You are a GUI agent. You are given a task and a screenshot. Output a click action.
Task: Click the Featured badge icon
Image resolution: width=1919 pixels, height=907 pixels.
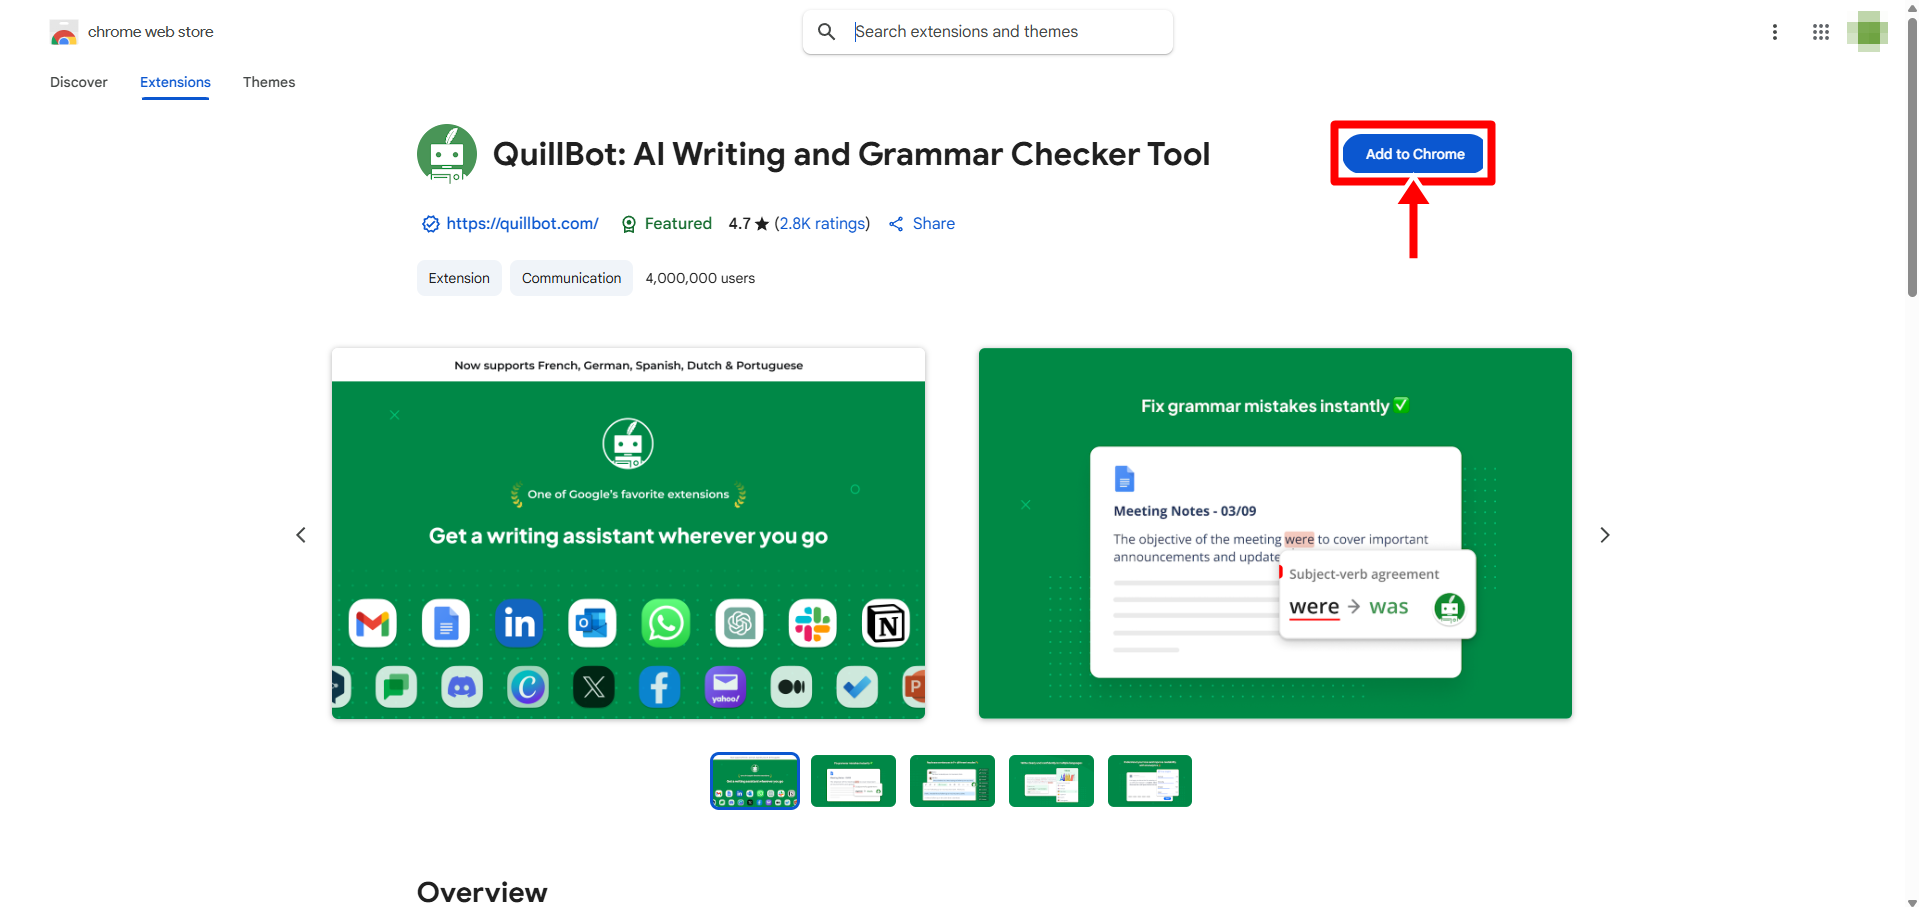point(629,224)
